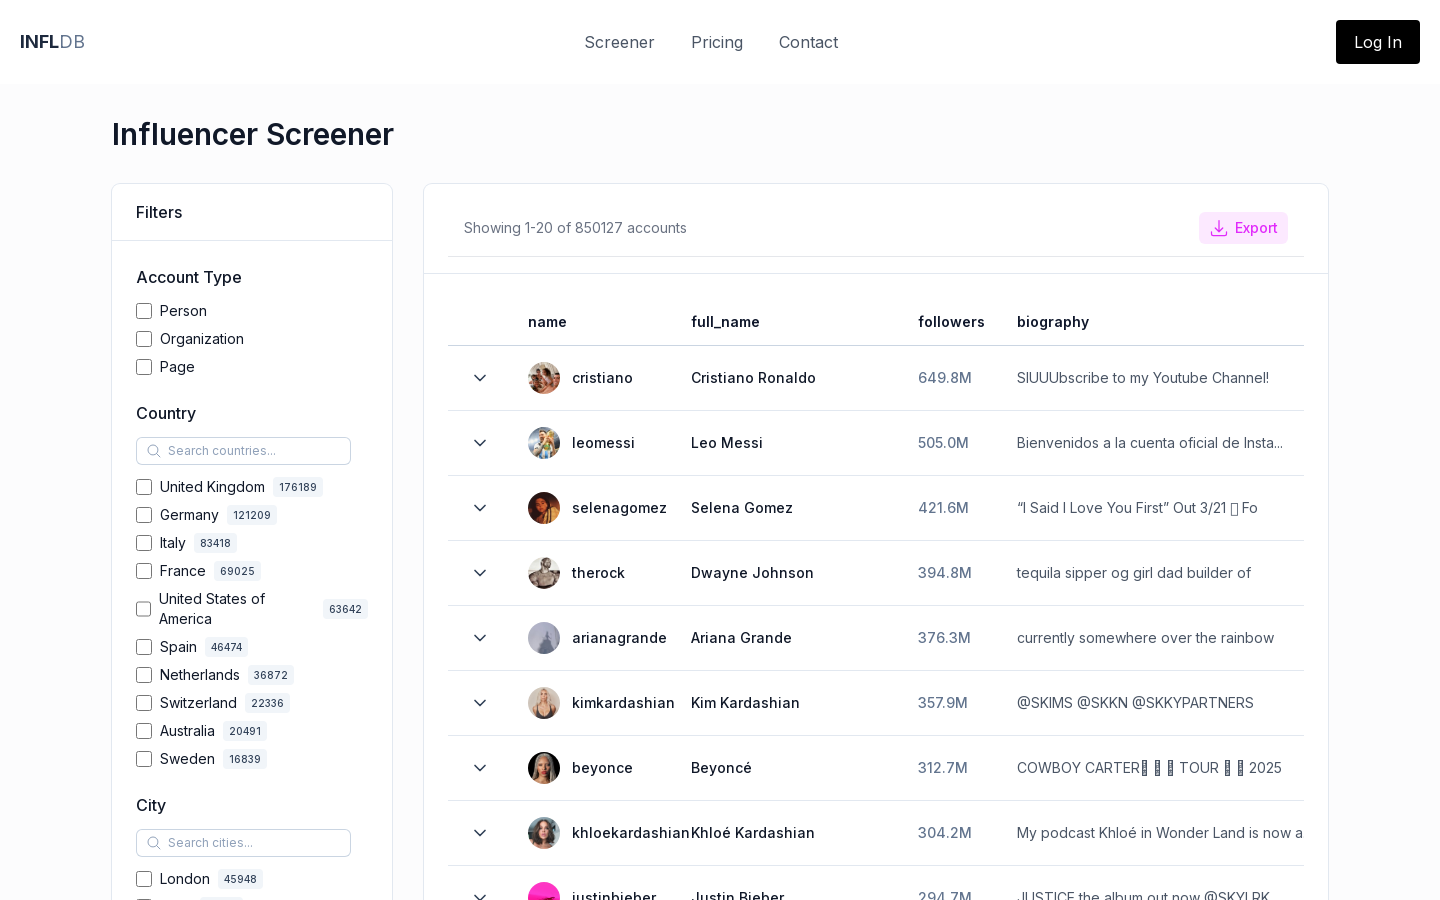Click the 45948 count badge beside London
This screenshot has height=900, width=1440.
240,879
